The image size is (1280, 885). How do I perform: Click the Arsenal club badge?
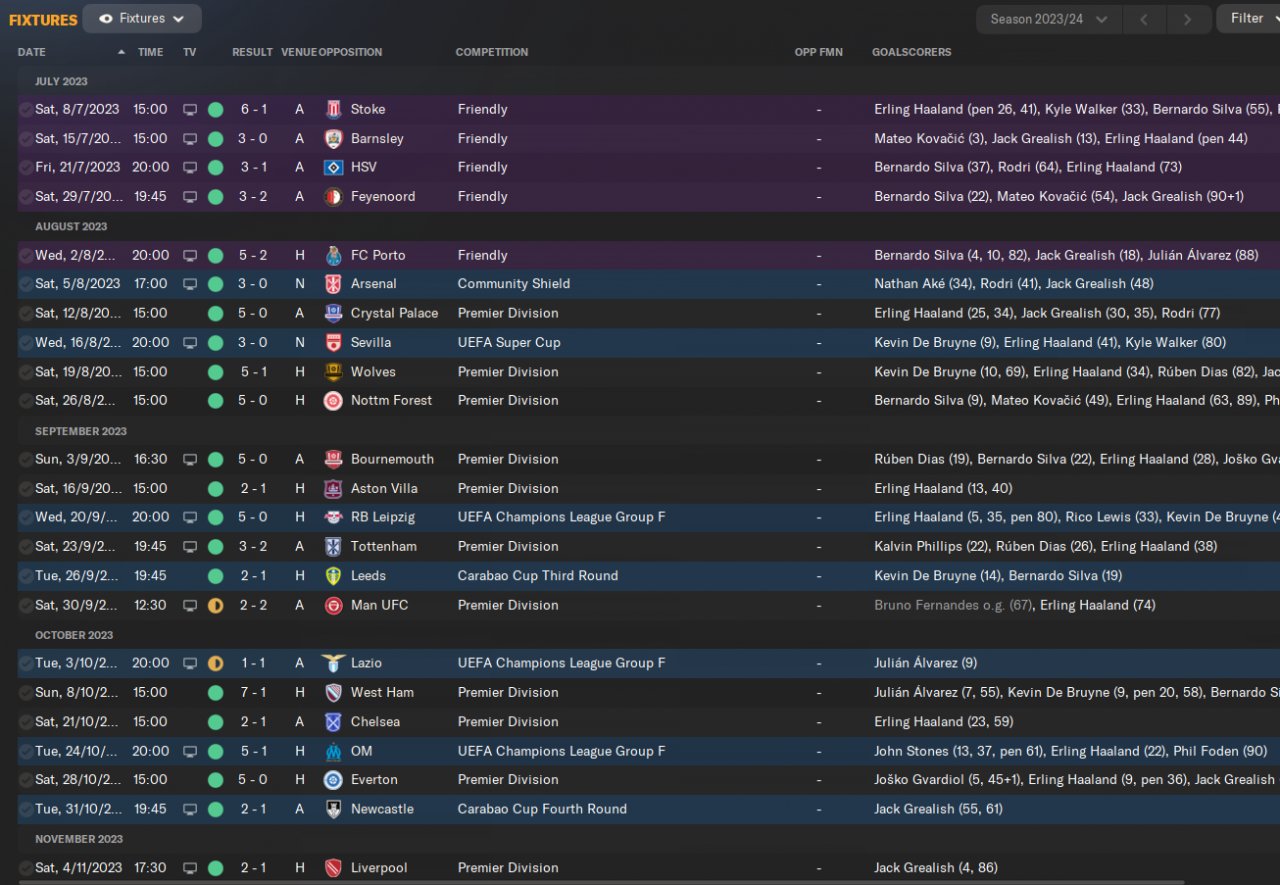tap(334, 285)
